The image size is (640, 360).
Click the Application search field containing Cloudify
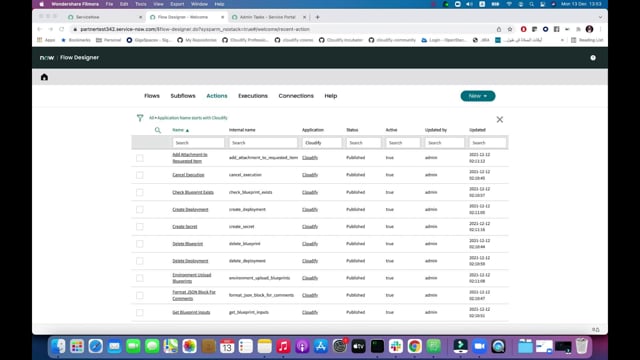click(x=322, y=143)
